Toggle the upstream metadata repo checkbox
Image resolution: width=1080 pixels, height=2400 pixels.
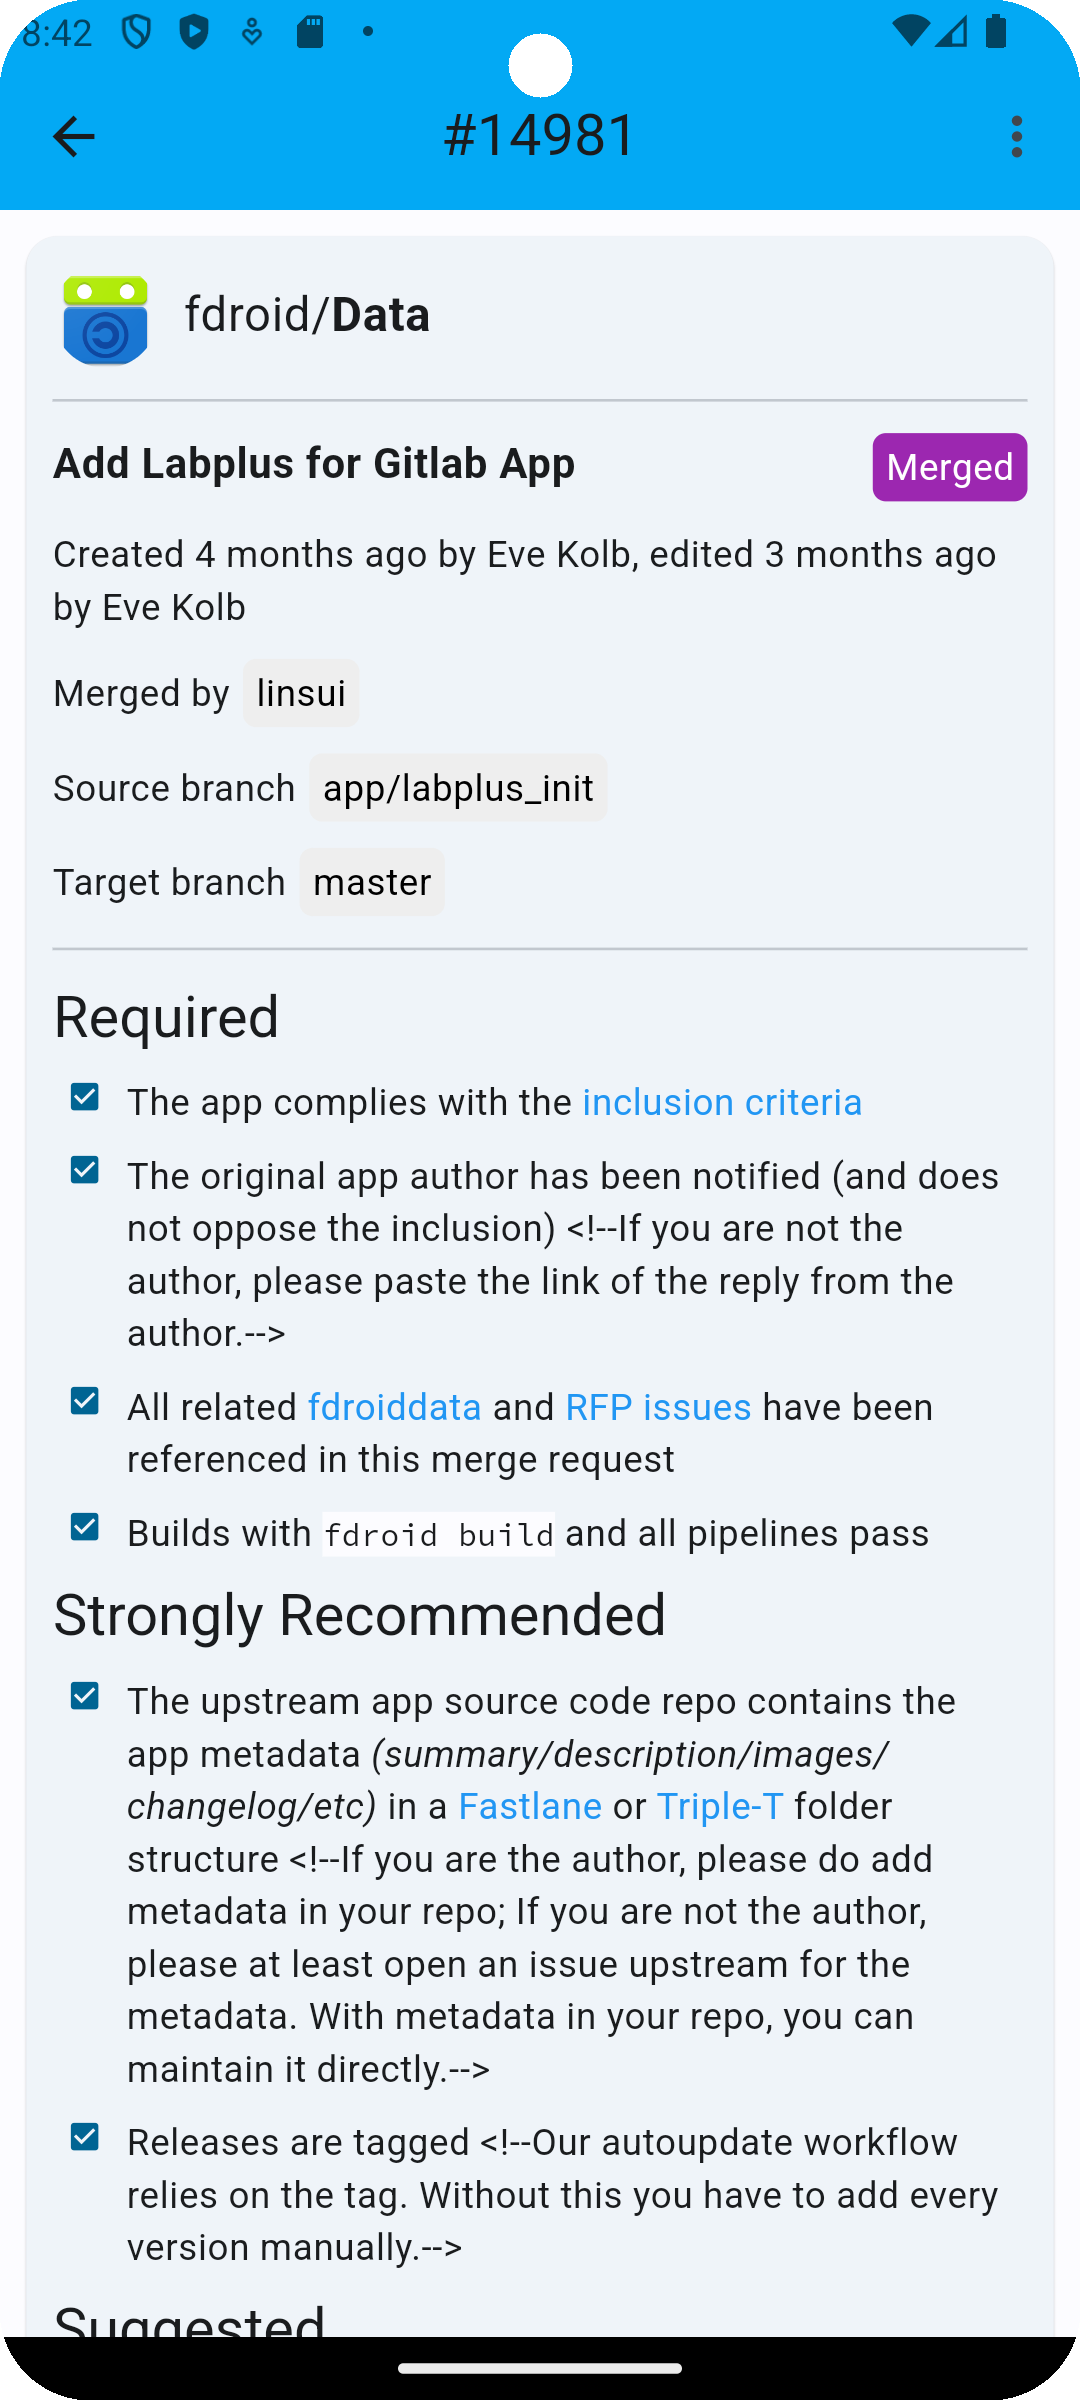(x=85, y=1696)
